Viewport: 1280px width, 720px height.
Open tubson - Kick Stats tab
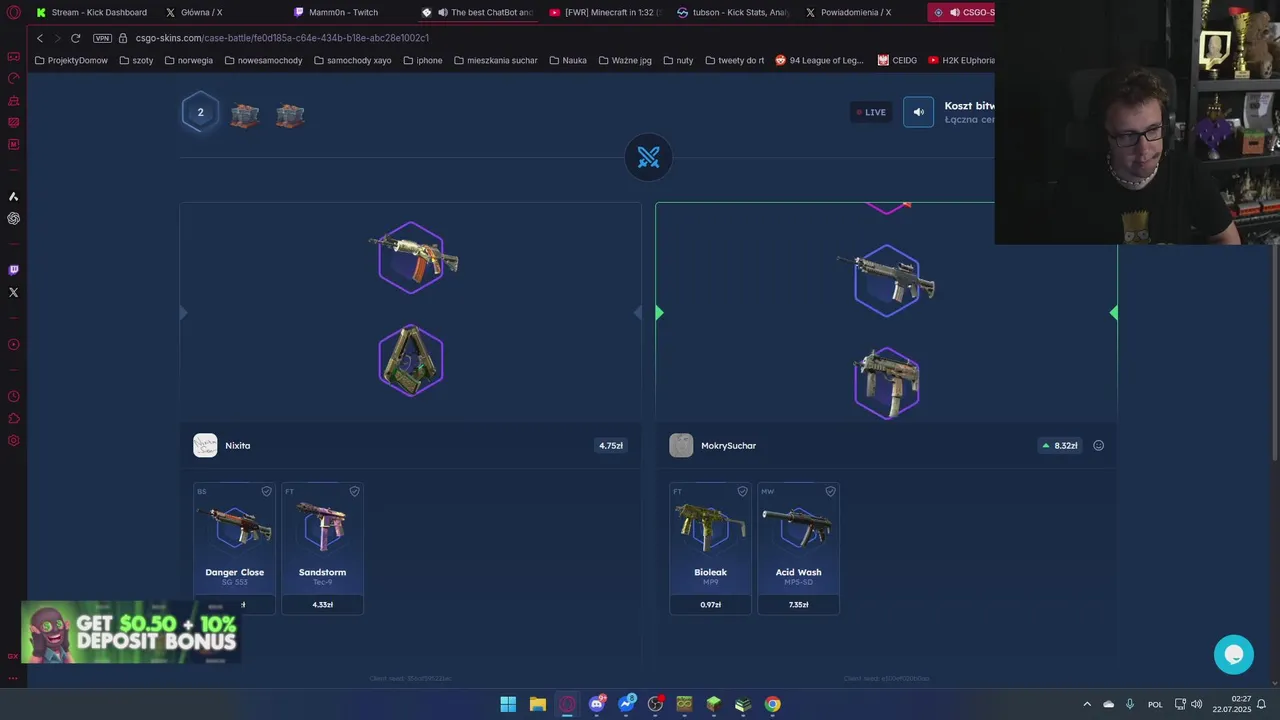pyautogui.click(x=734, y=12)
